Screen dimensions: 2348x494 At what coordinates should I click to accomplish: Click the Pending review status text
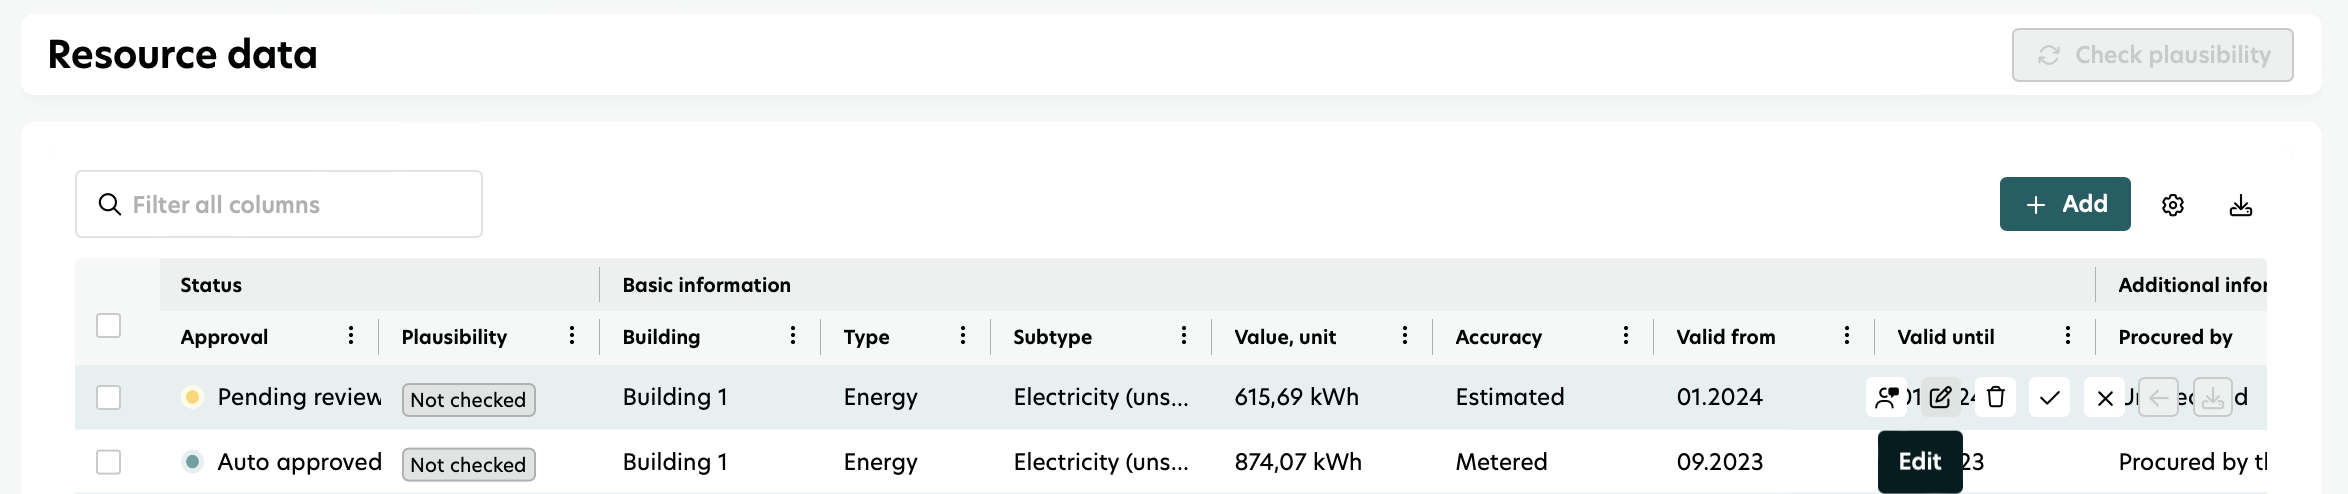point(299,397)
